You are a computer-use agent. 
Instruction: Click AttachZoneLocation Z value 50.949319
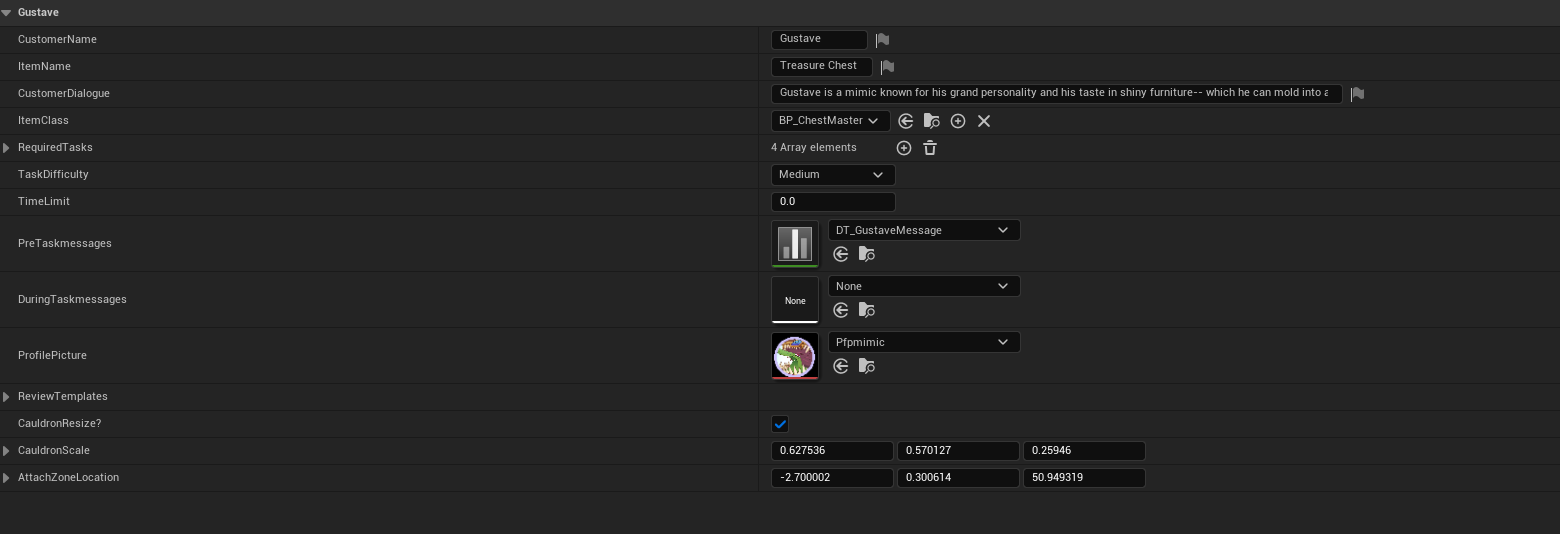point(1084,478)
